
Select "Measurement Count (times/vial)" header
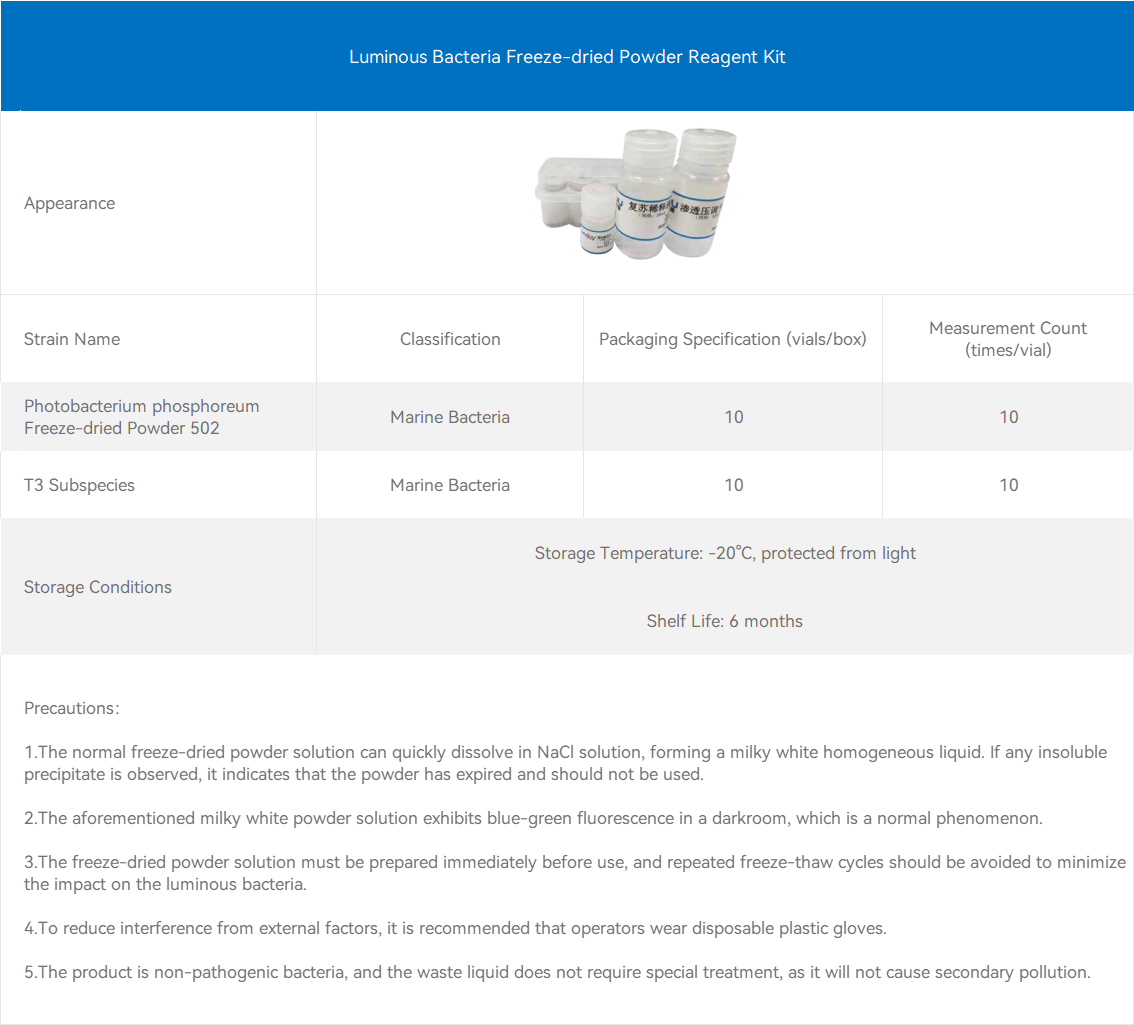tap(1008, 339)
